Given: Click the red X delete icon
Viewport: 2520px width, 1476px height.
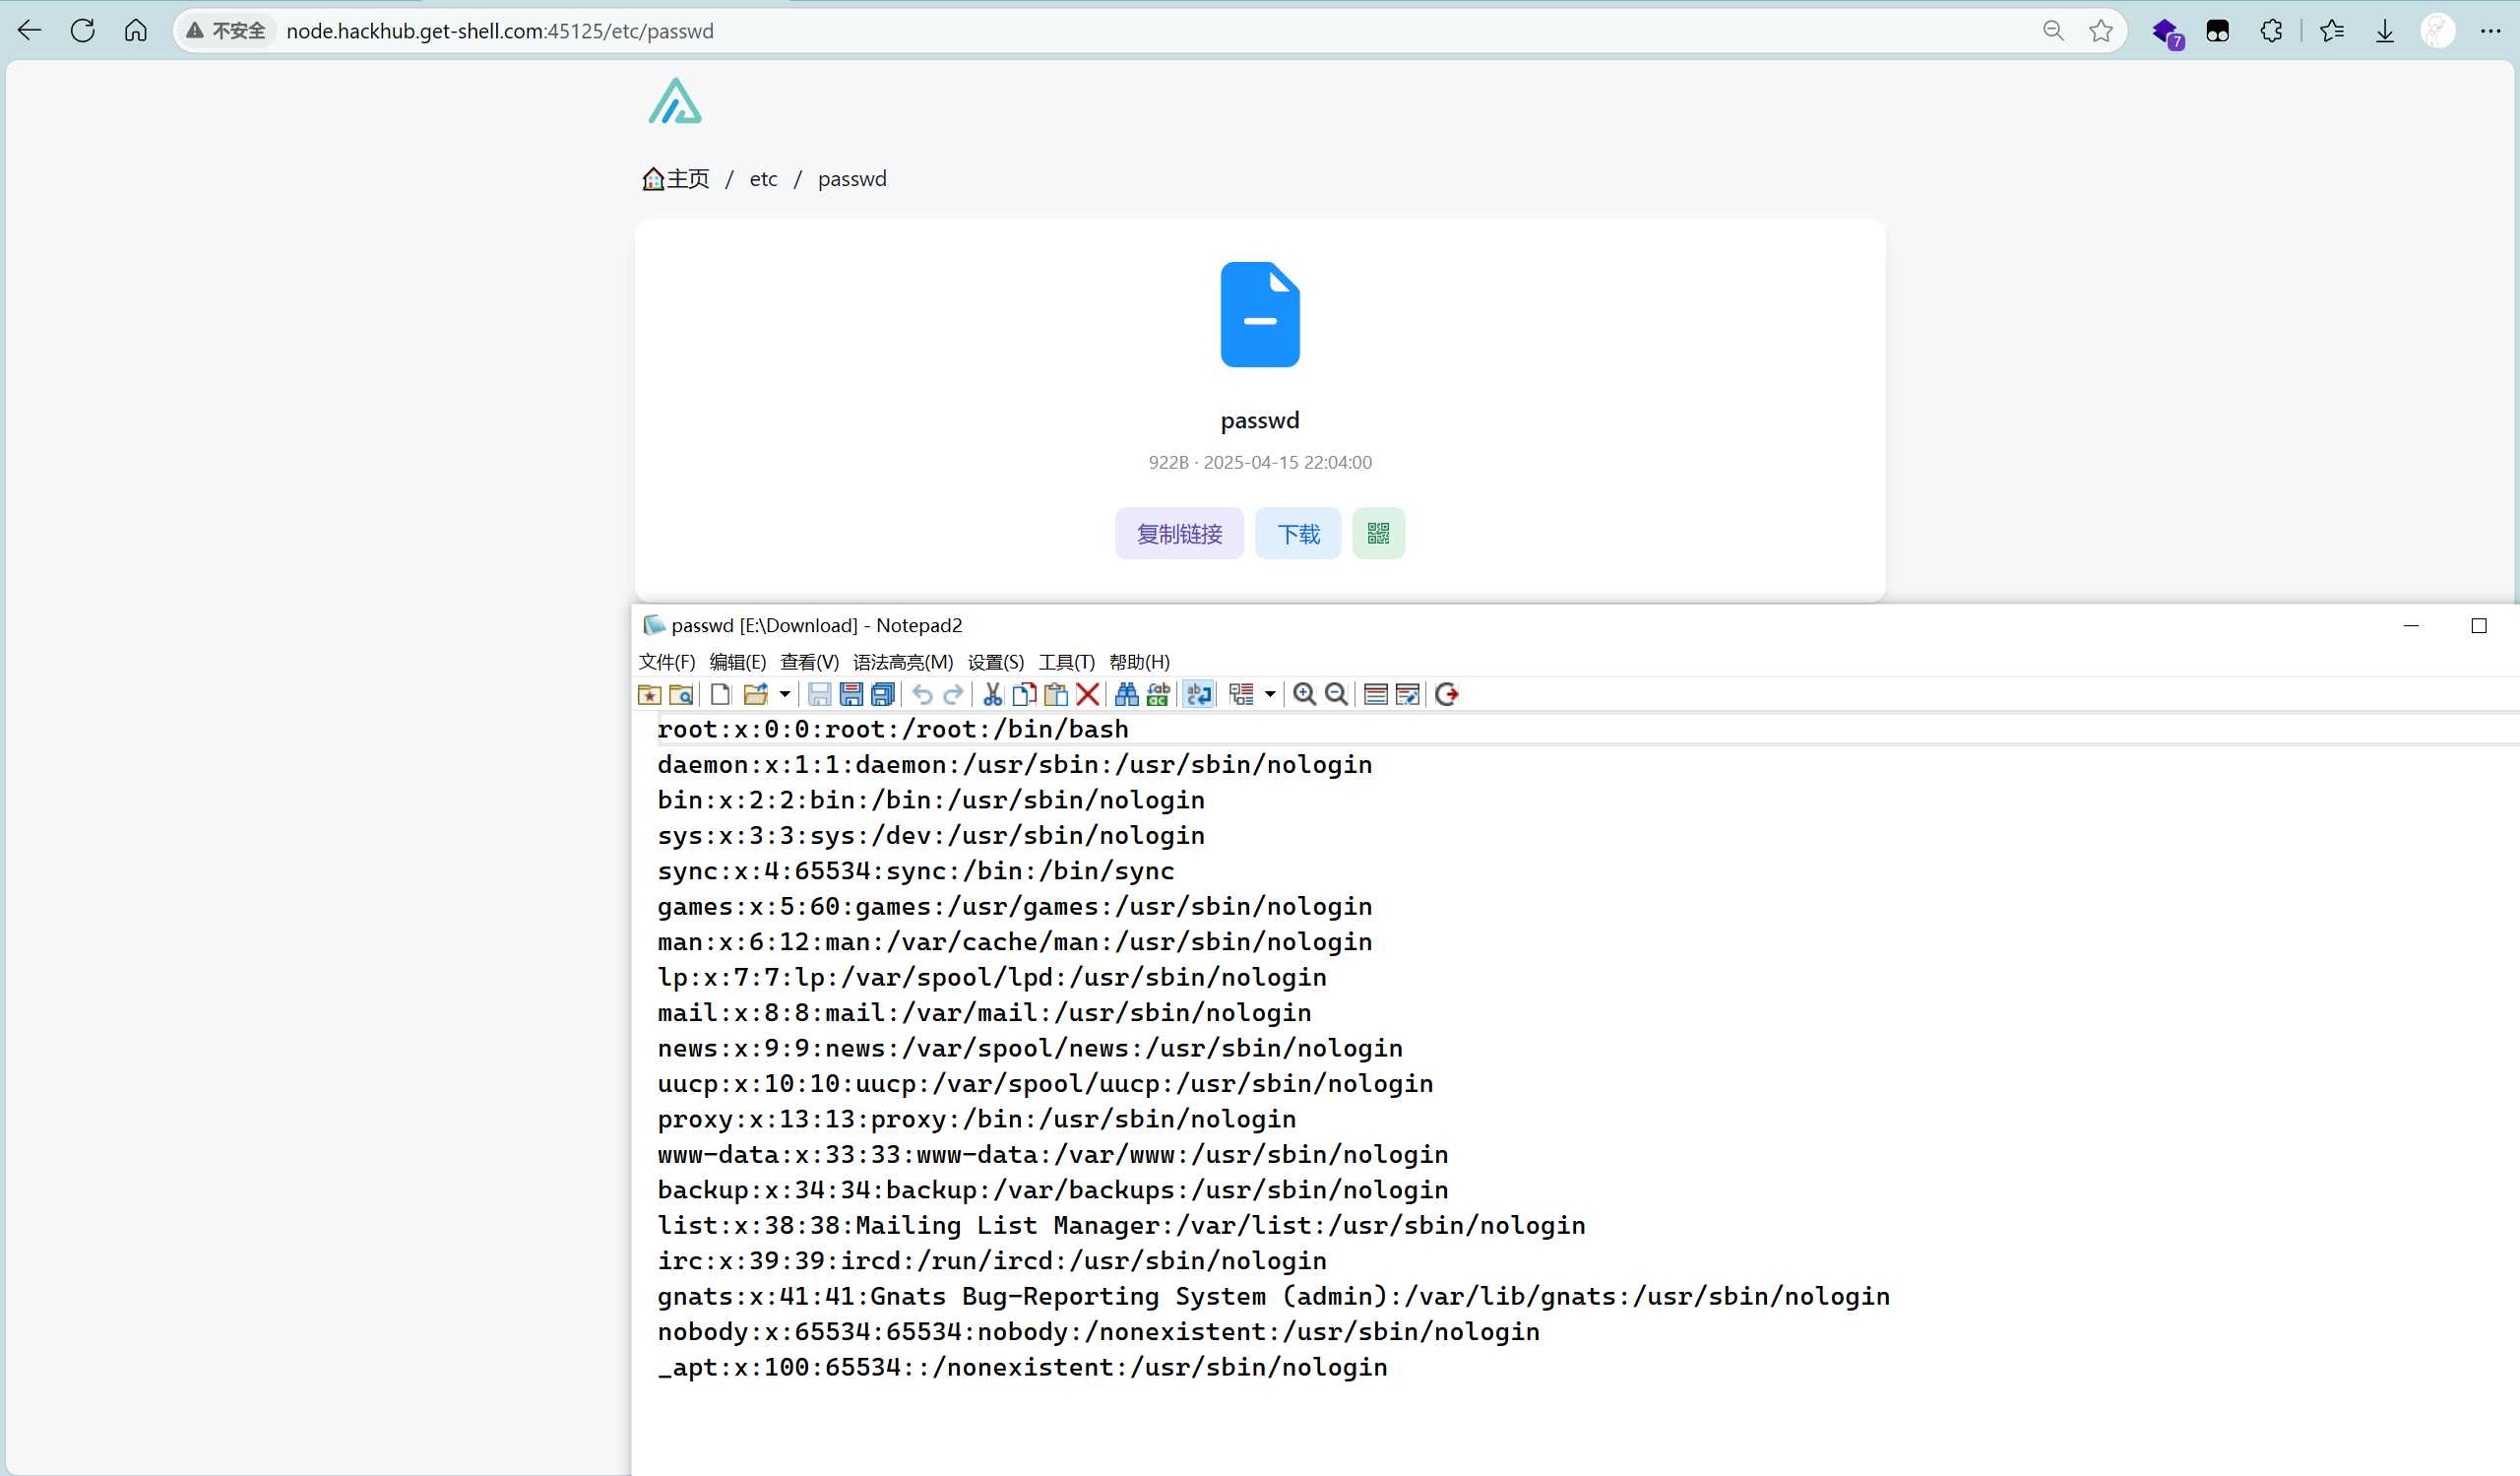Looking at the screenshot, I should pyautogui.click(x=1088, y=694).
